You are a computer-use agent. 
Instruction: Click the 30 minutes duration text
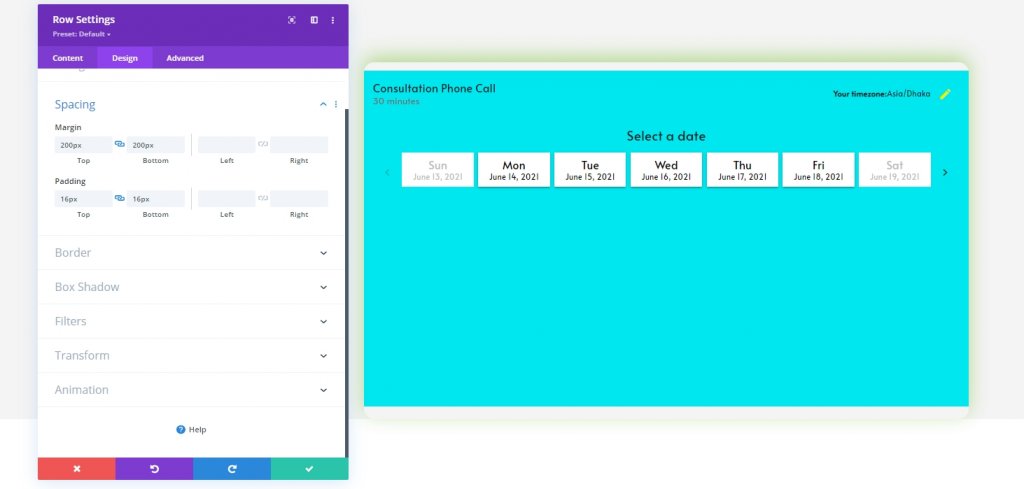tap(396, 101)
